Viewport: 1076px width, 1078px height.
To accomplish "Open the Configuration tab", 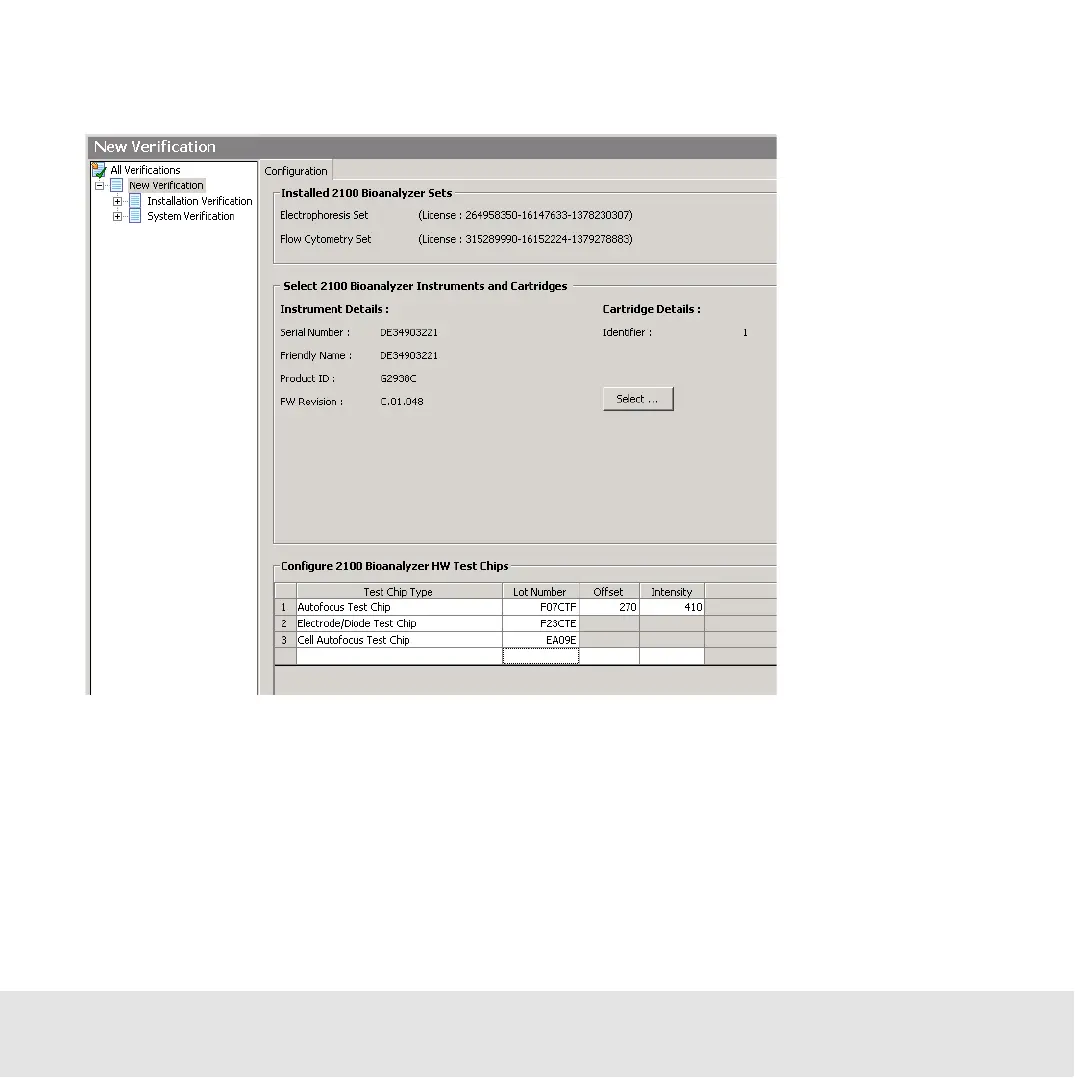I will coord(296,170).
